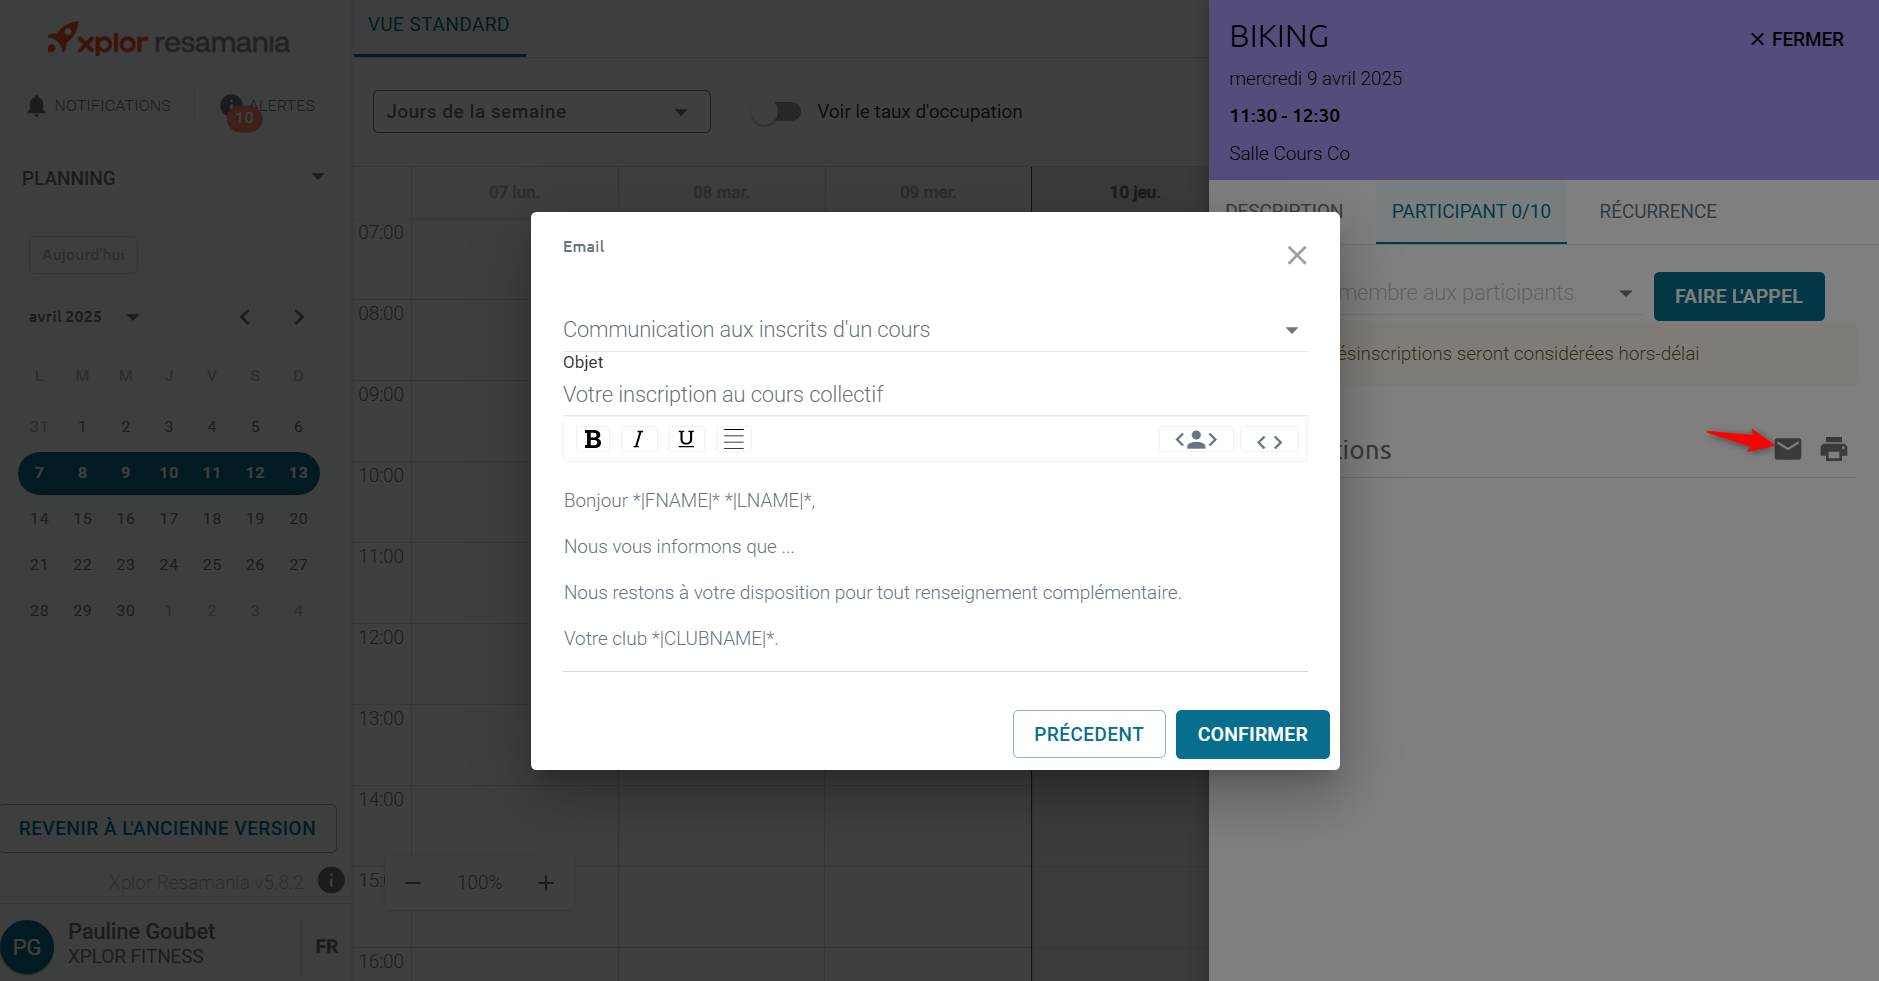Expand the avril 2025 month selector

point(132,317)
